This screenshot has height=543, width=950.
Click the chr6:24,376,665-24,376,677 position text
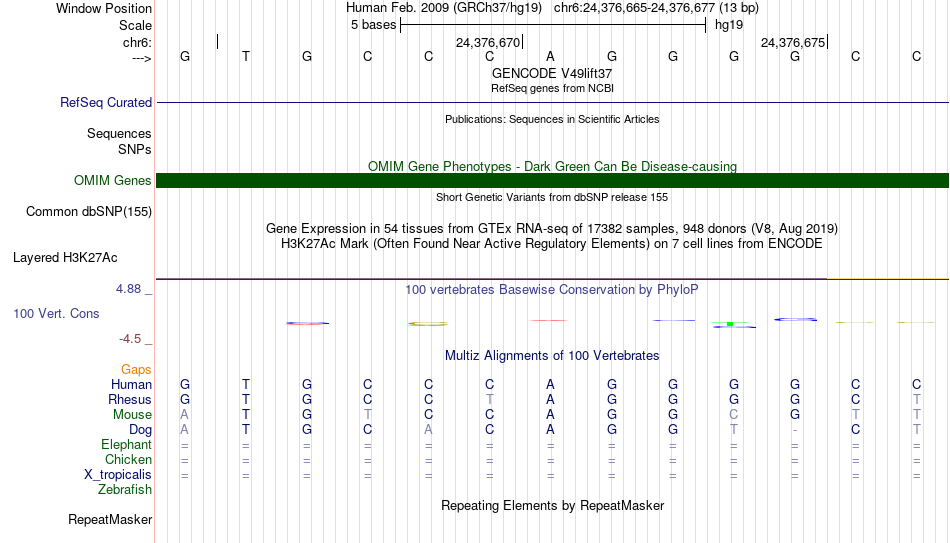pos(656,8)
